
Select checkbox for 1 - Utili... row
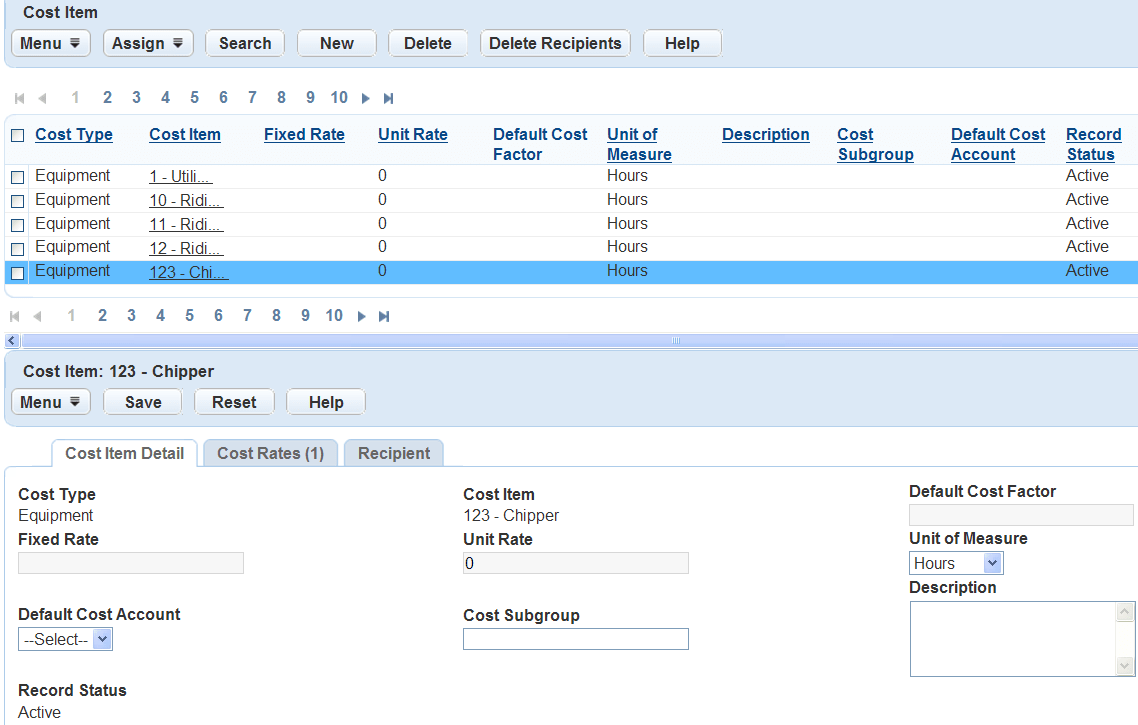17,177
